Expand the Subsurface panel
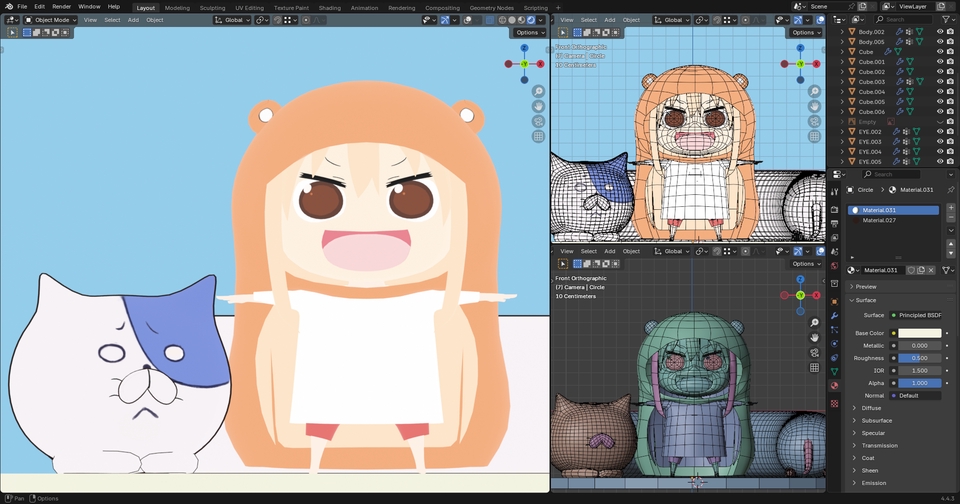960x504 pixels. [x=876, y=420]
